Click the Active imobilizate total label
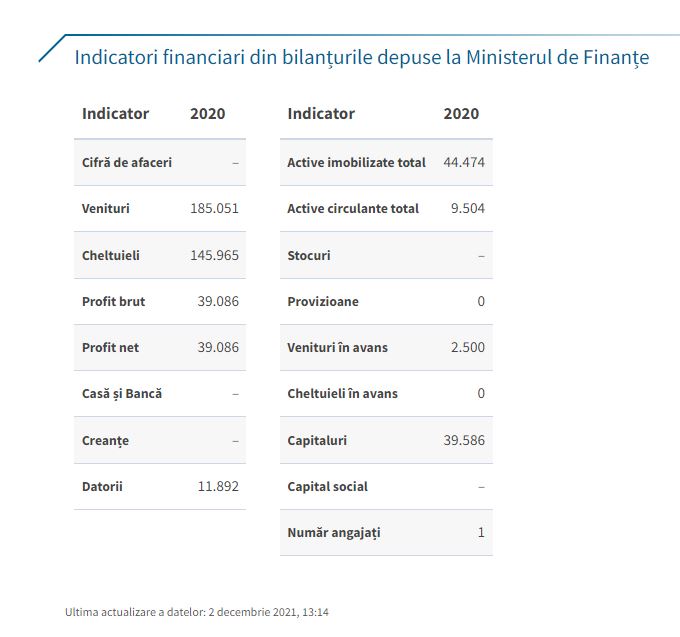The width and height of the screenshot is (680, 637). coord(356,162)
